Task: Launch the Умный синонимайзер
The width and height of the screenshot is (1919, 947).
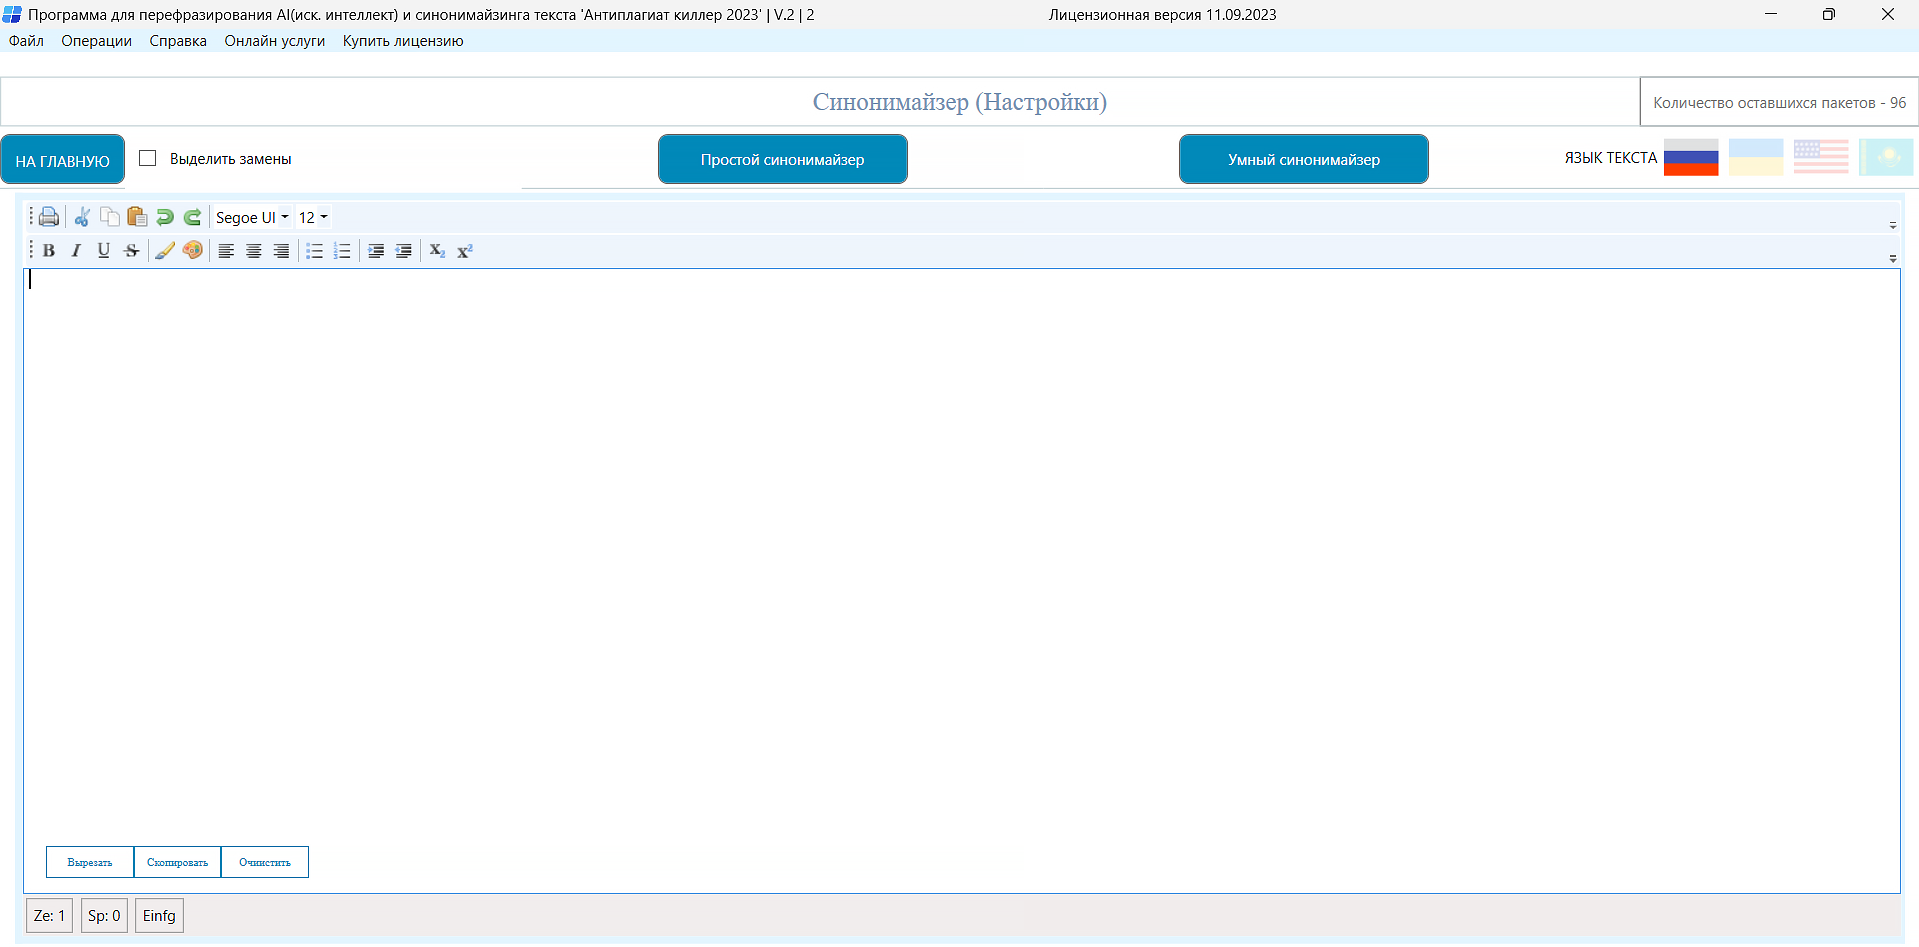Action: coord(1304,160)
